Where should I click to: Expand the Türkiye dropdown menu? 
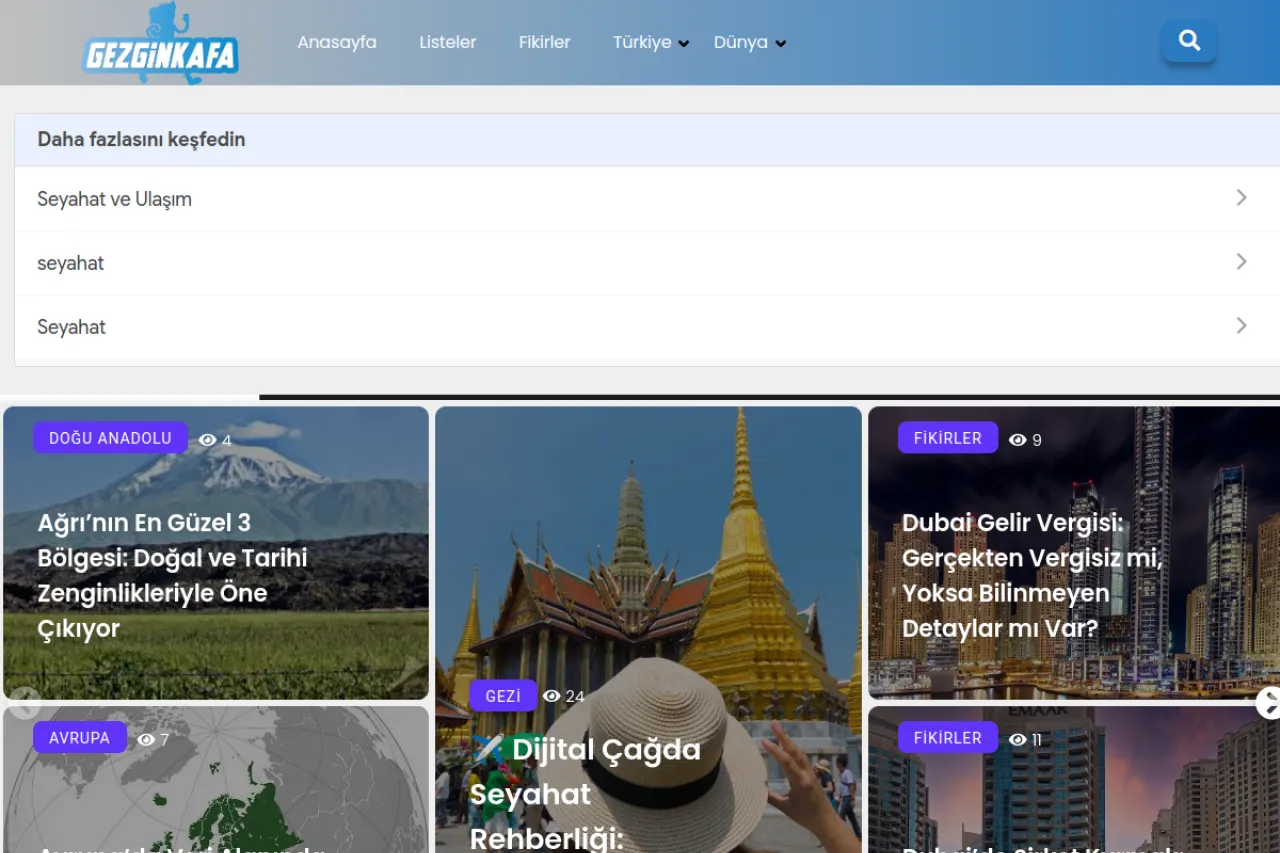coord(651,42)
